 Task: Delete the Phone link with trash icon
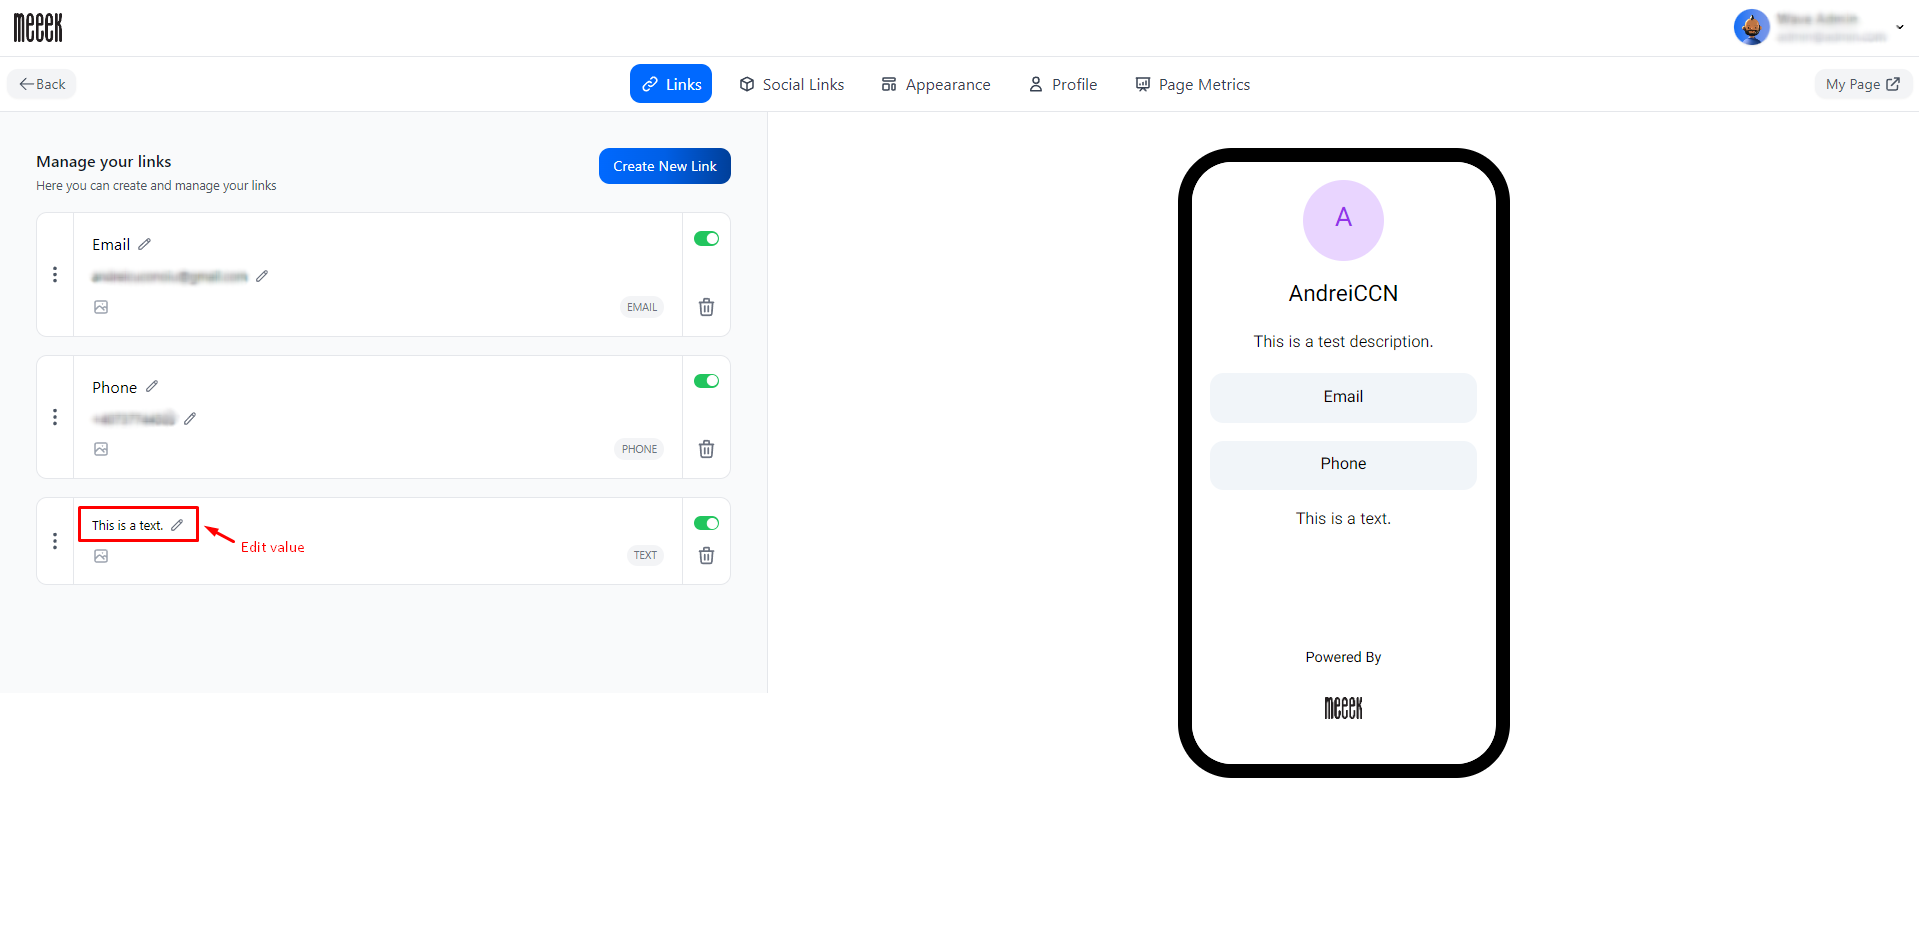click(x=706, y=449)
